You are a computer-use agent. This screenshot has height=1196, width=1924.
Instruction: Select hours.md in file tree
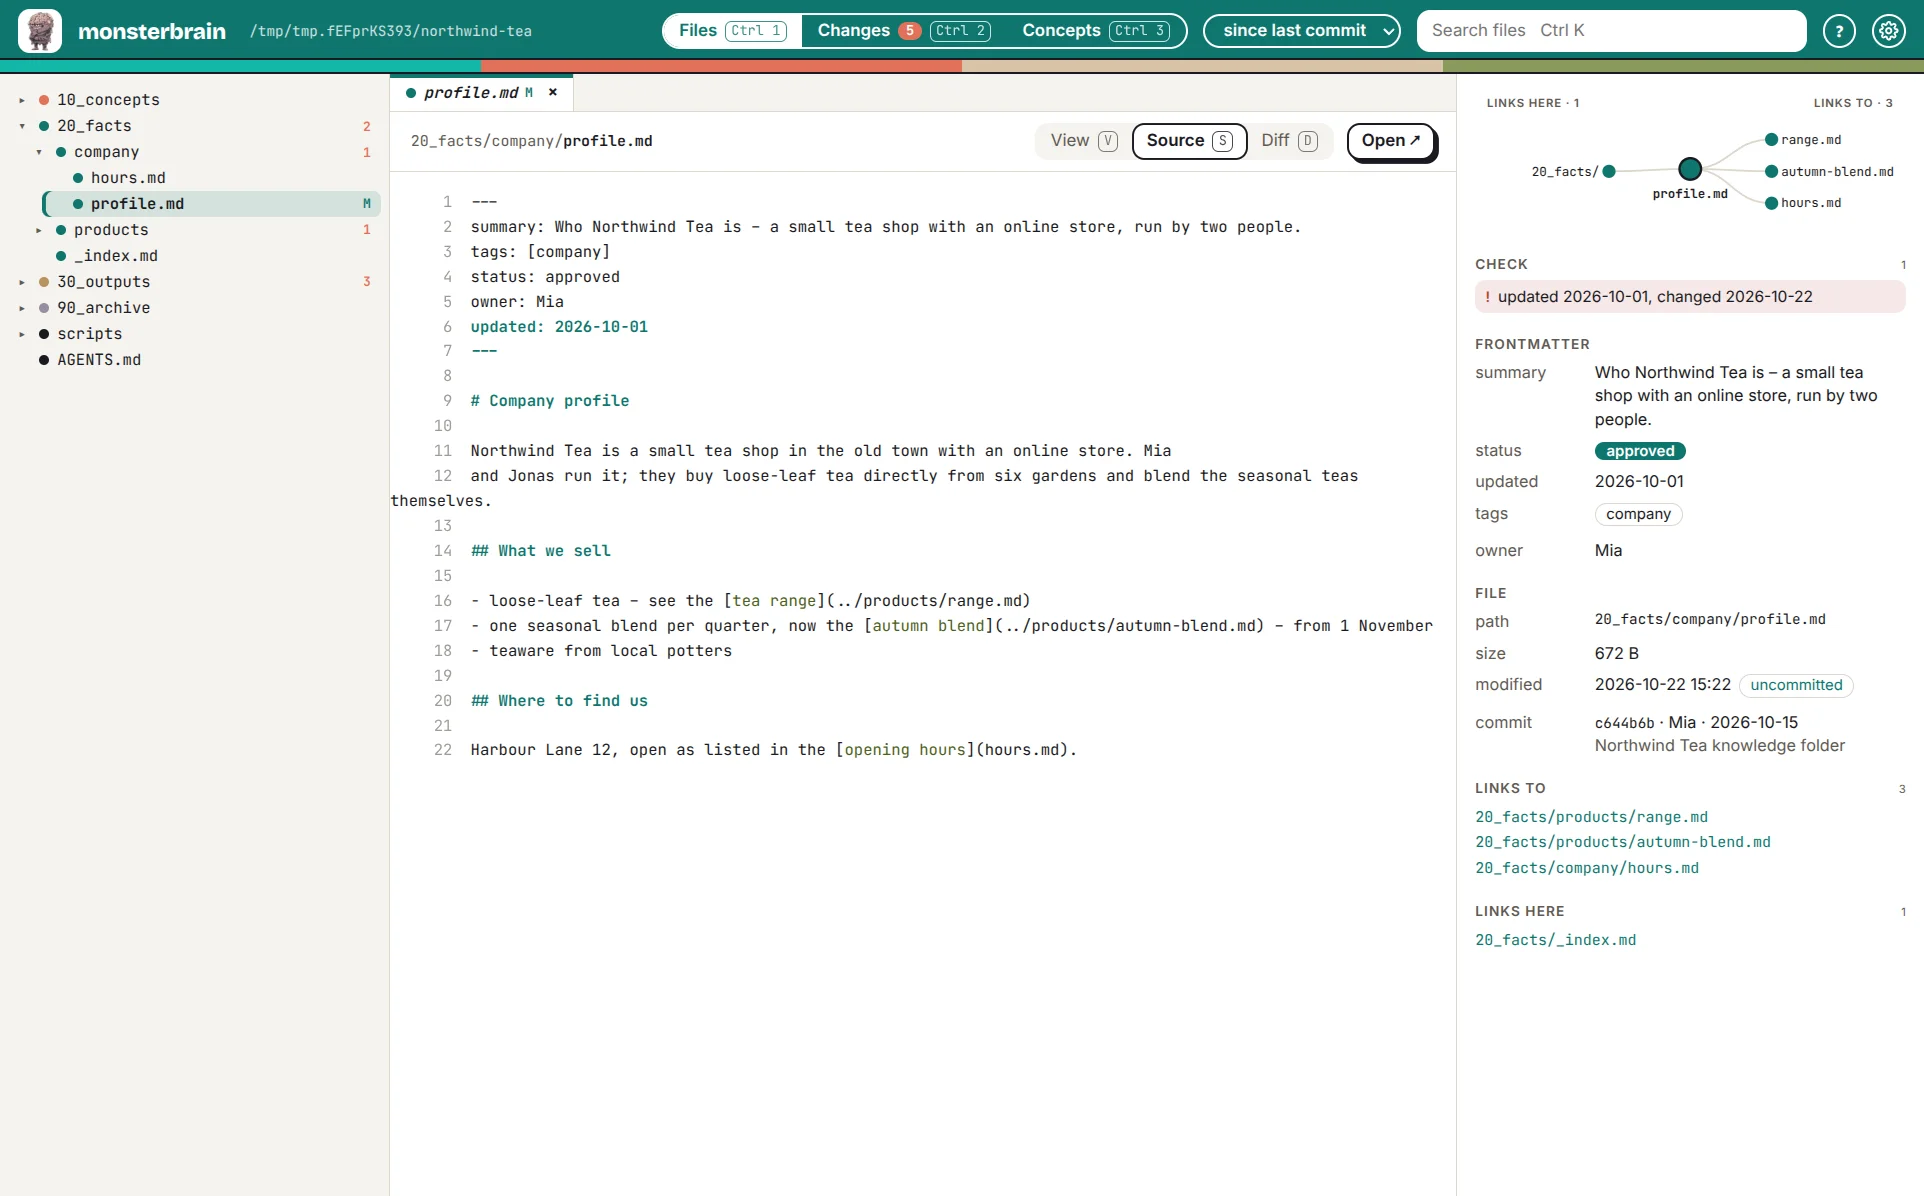pos(128,178)
